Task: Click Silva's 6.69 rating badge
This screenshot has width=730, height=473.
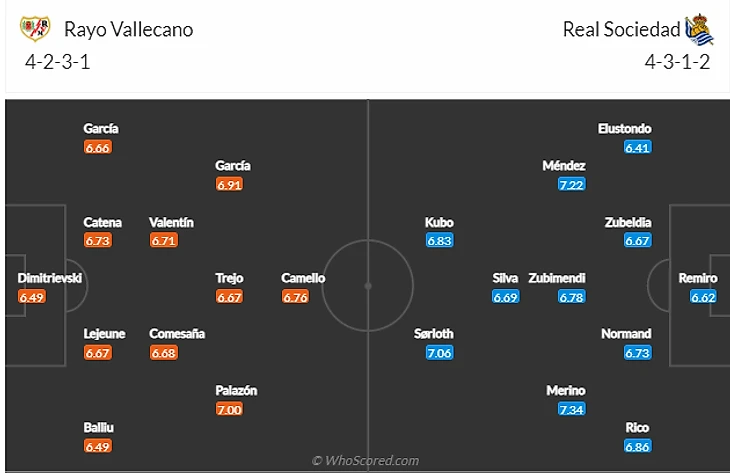Action: tap(506, 297)
